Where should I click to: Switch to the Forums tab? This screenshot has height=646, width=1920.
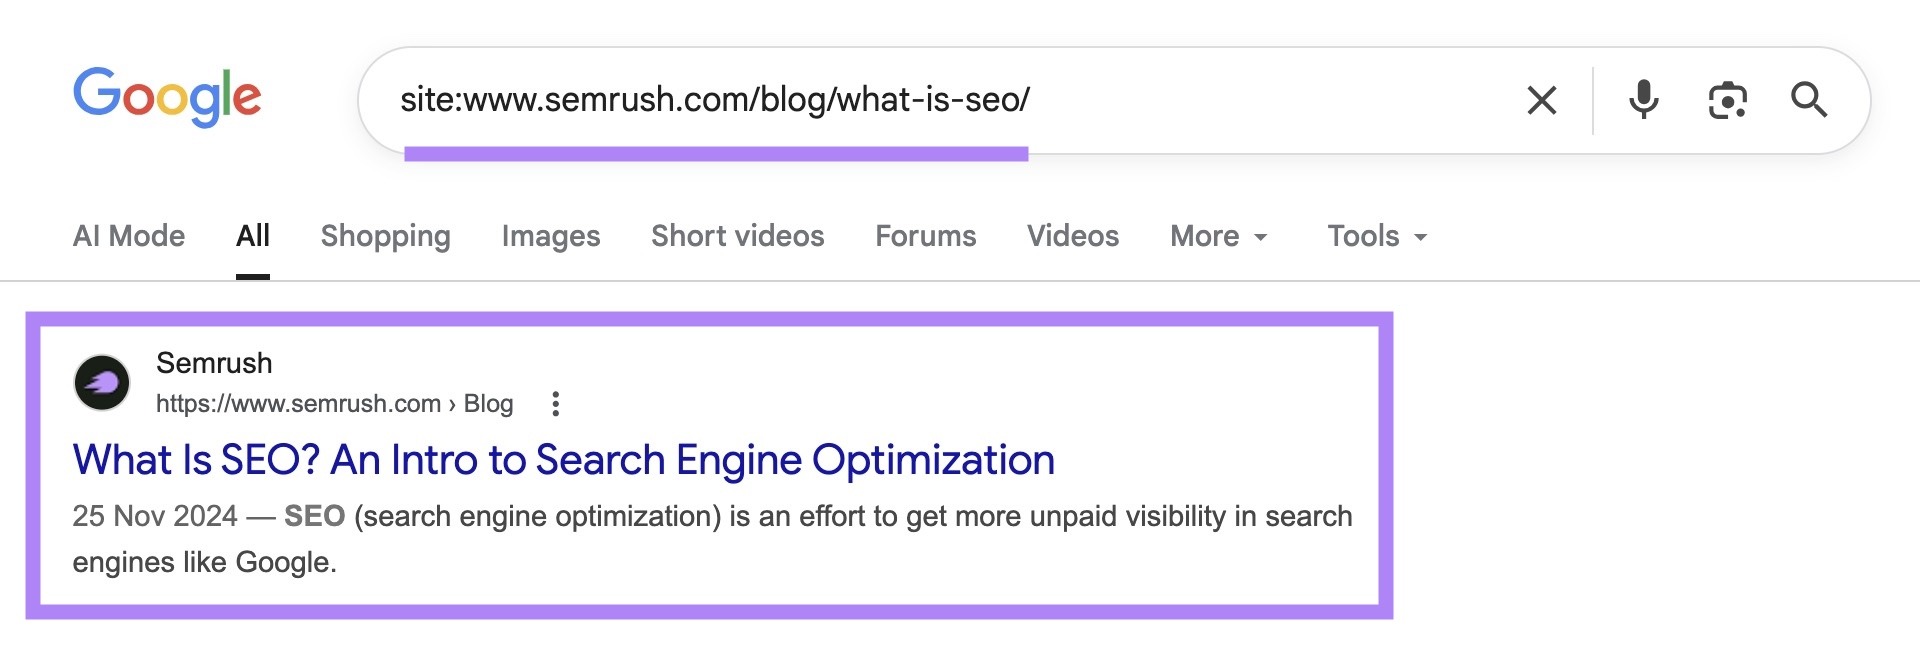925,236
